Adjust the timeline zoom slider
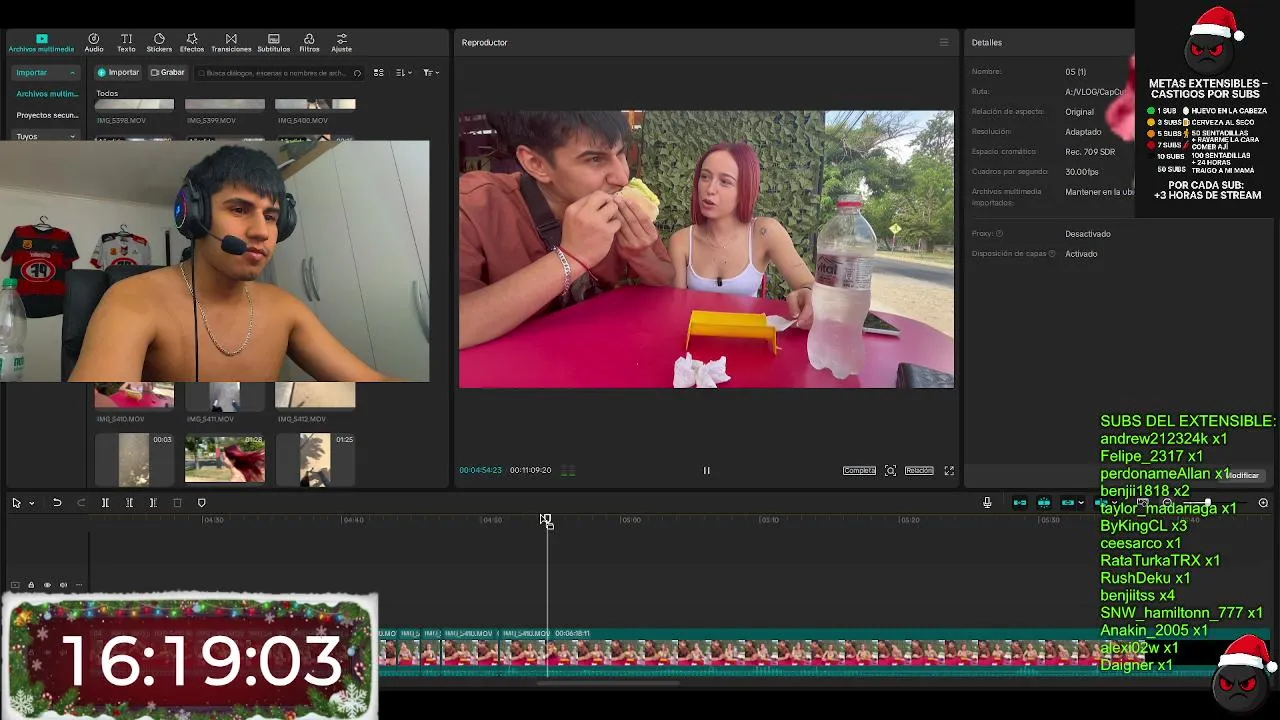Image resolution: width=1280 pixels, height=720 pixels. [1207, 503]
